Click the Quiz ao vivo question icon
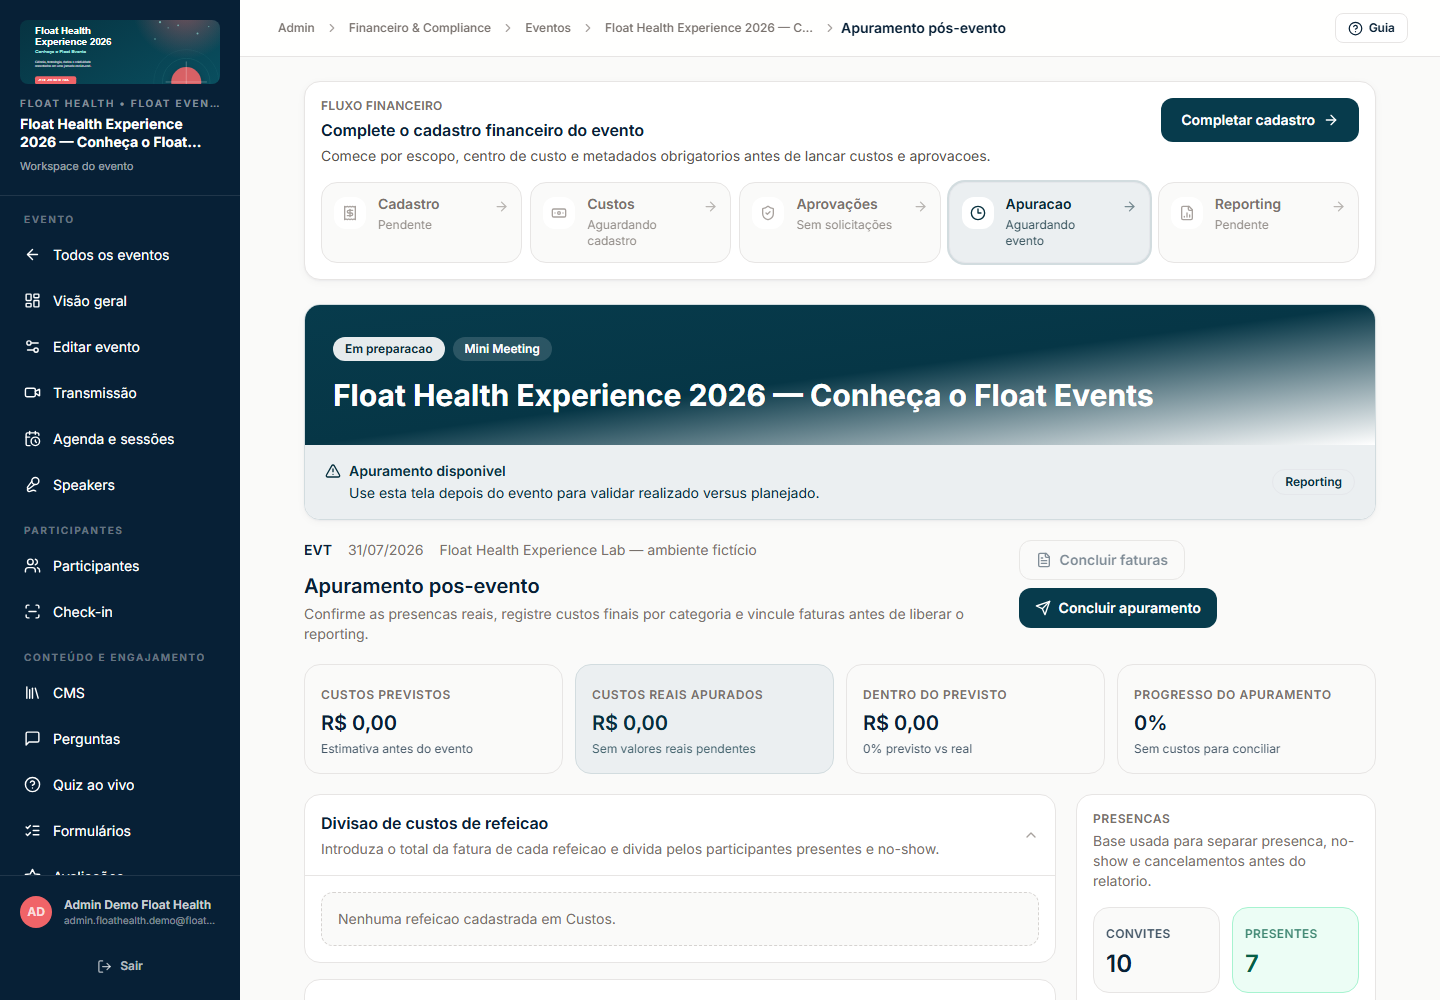Screen dimensions: 1440x1000 (32, 785)
